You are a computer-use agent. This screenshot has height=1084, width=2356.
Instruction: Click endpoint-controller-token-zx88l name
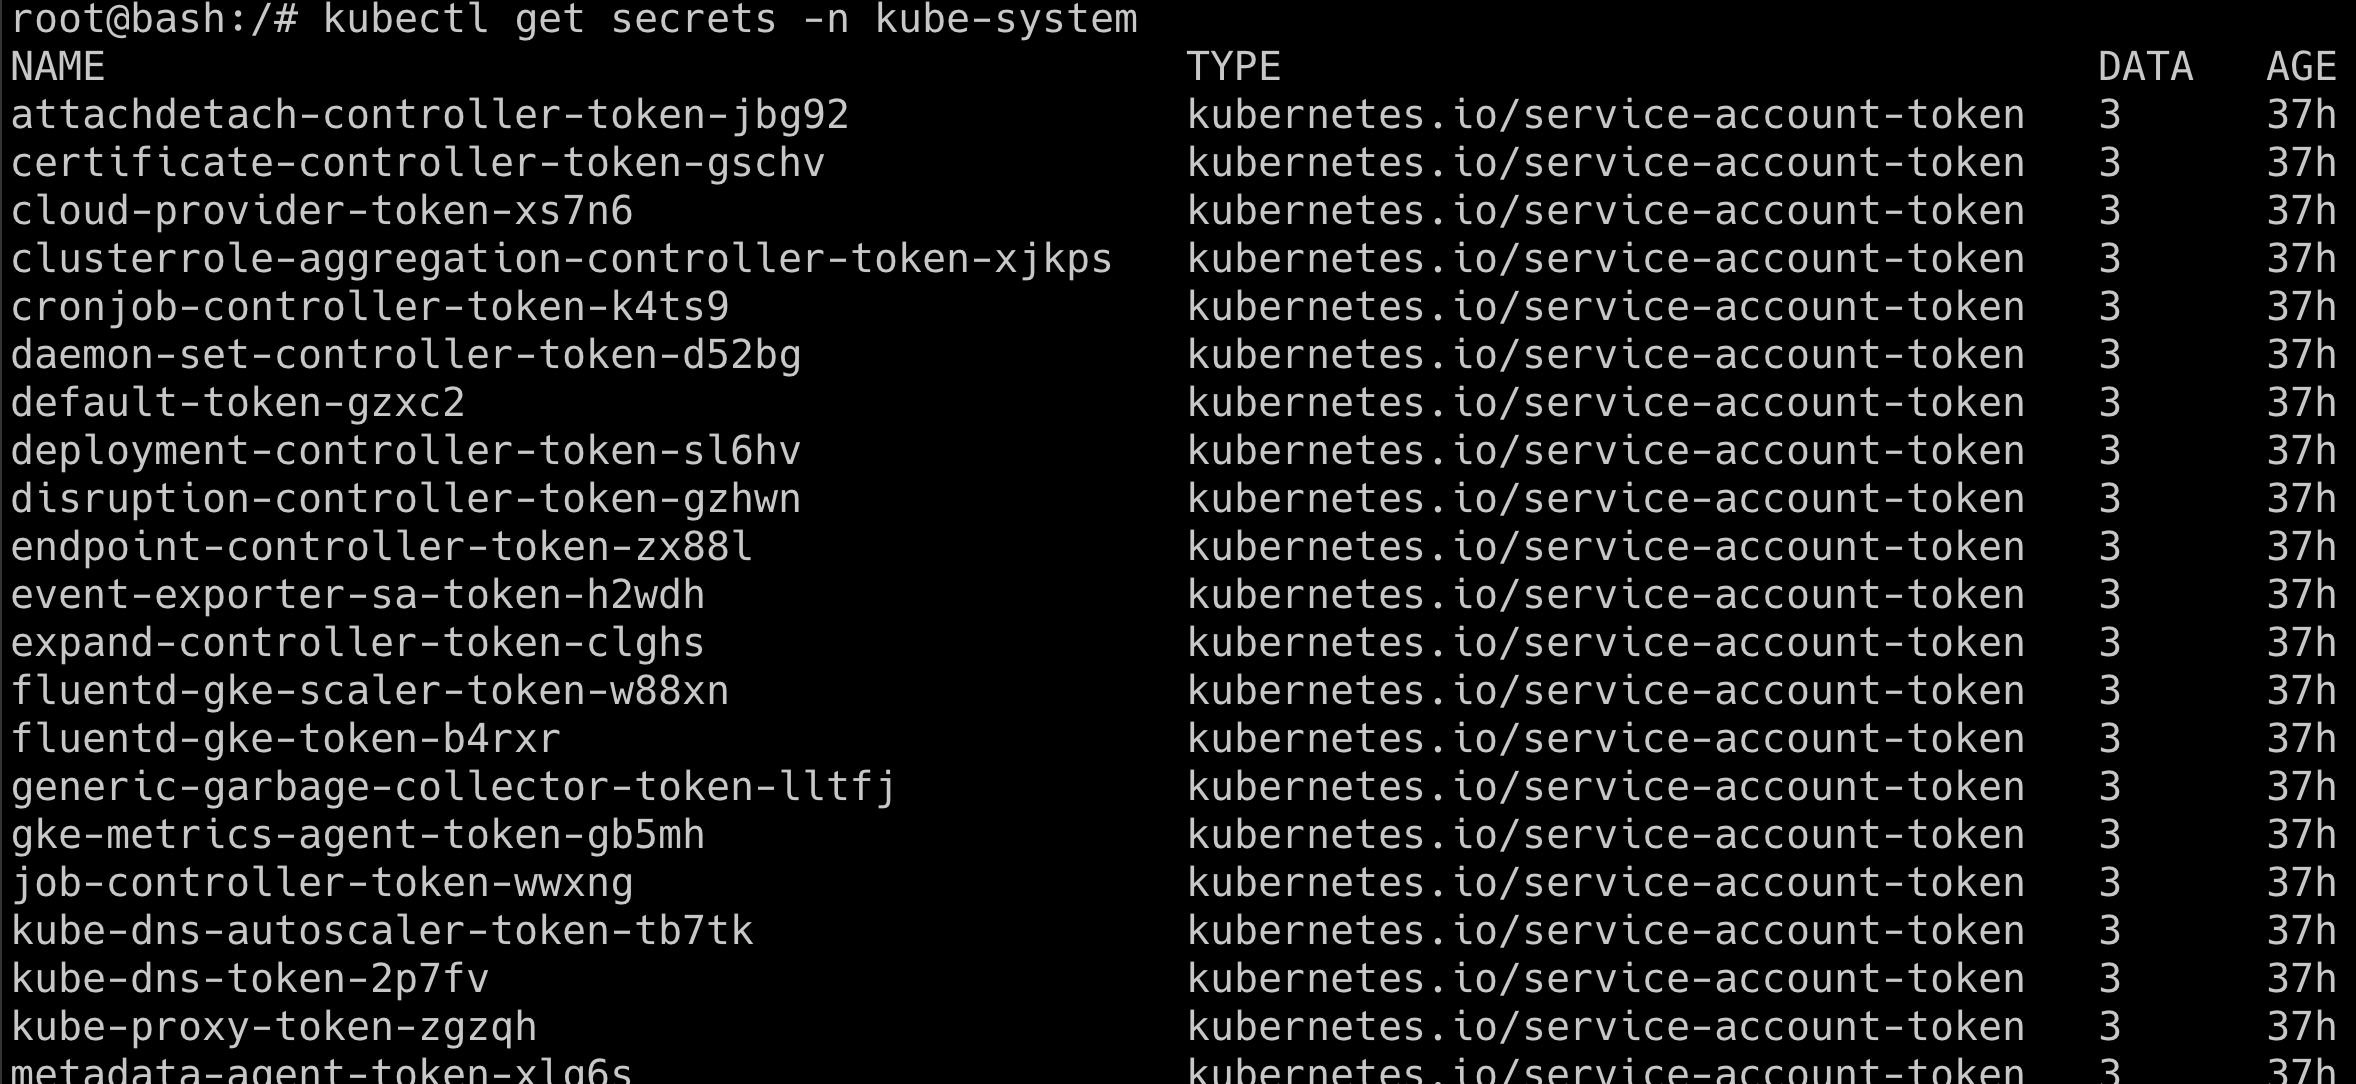382,548
